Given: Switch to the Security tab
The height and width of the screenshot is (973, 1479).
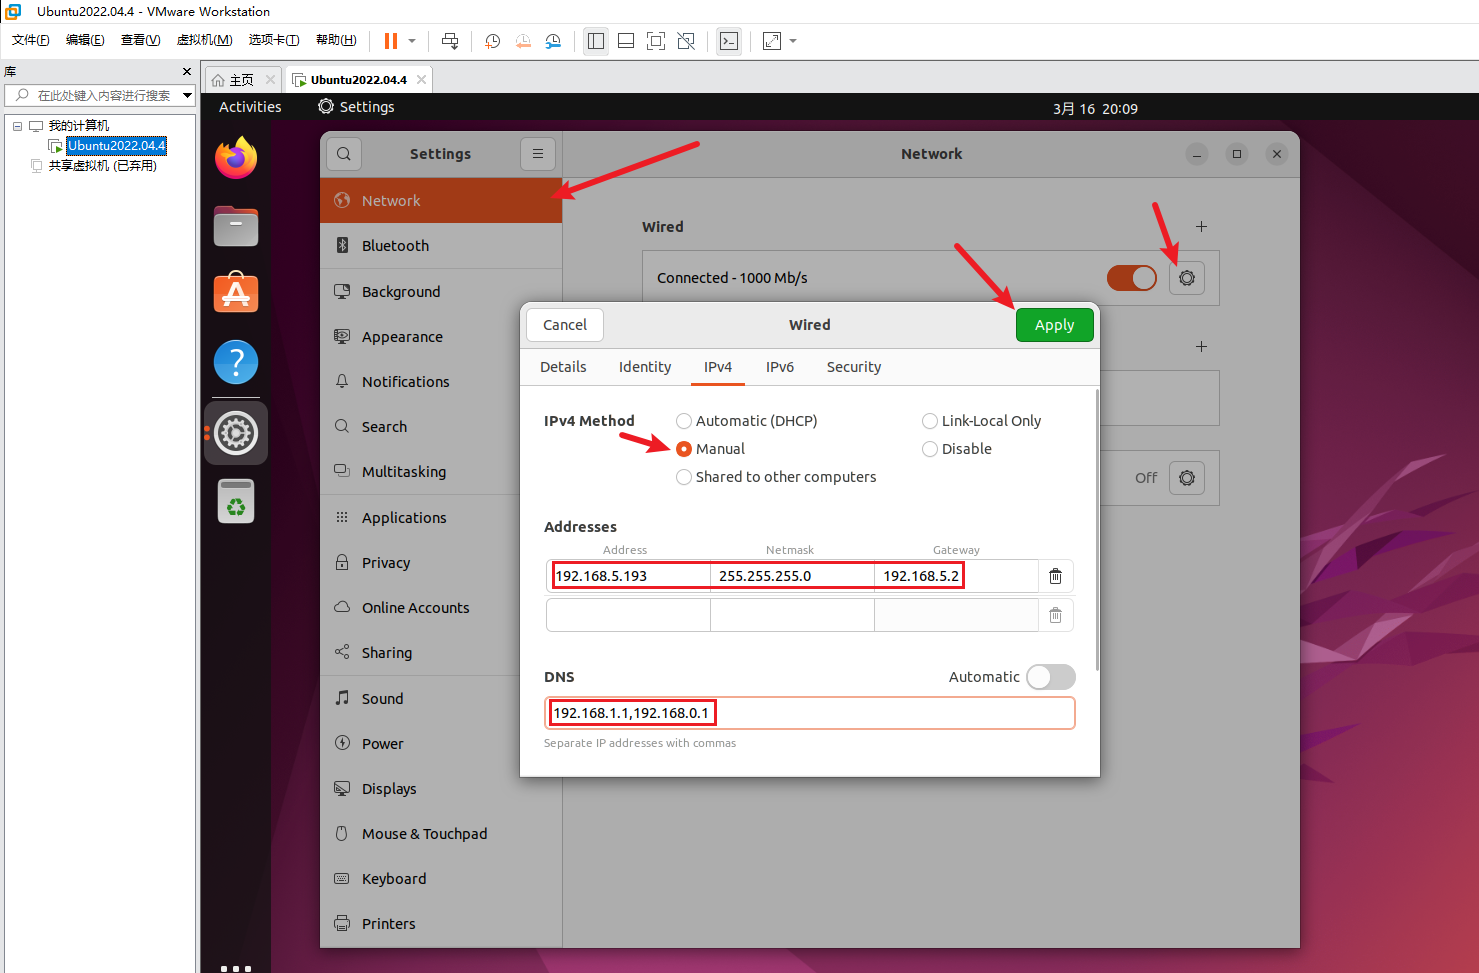Looking at the screenshot, I should [854, 367].
